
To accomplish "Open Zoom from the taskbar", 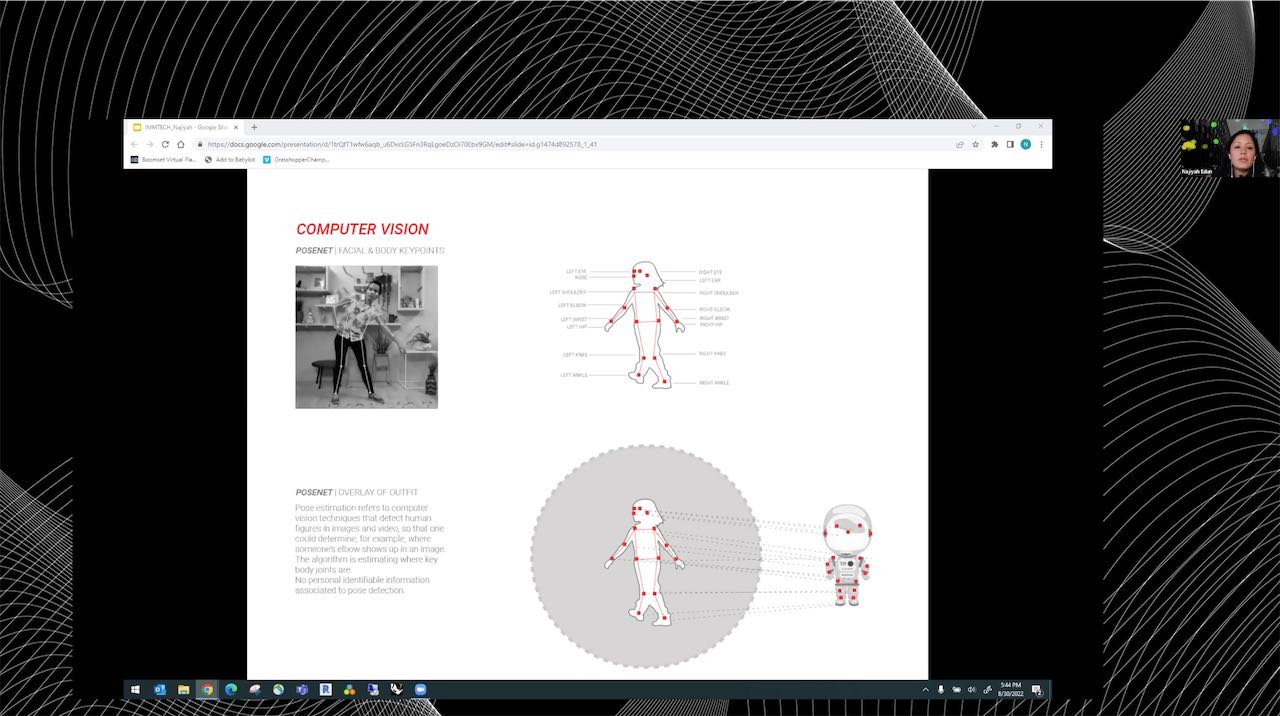I will (x=420, y=690).
